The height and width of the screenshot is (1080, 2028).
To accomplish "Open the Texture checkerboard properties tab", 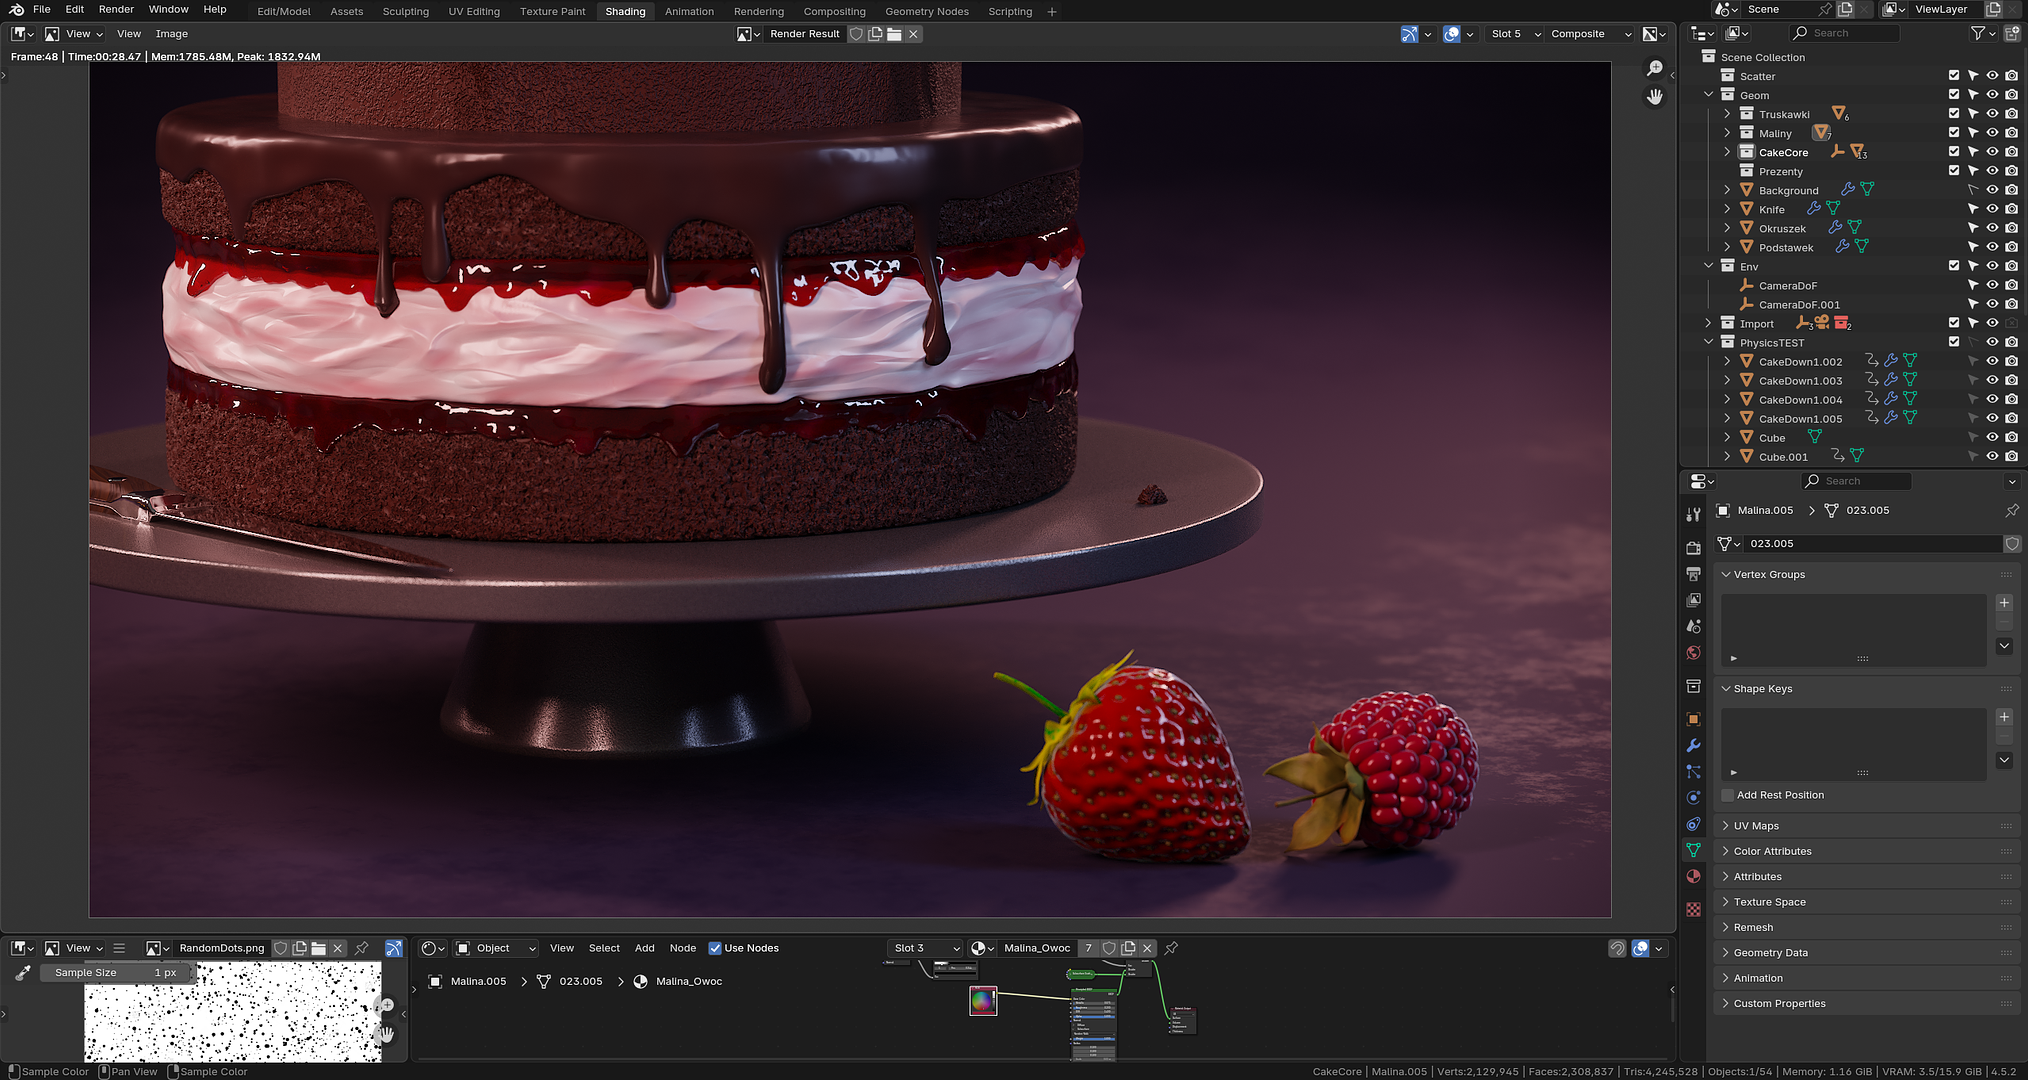I will 1693,909.
